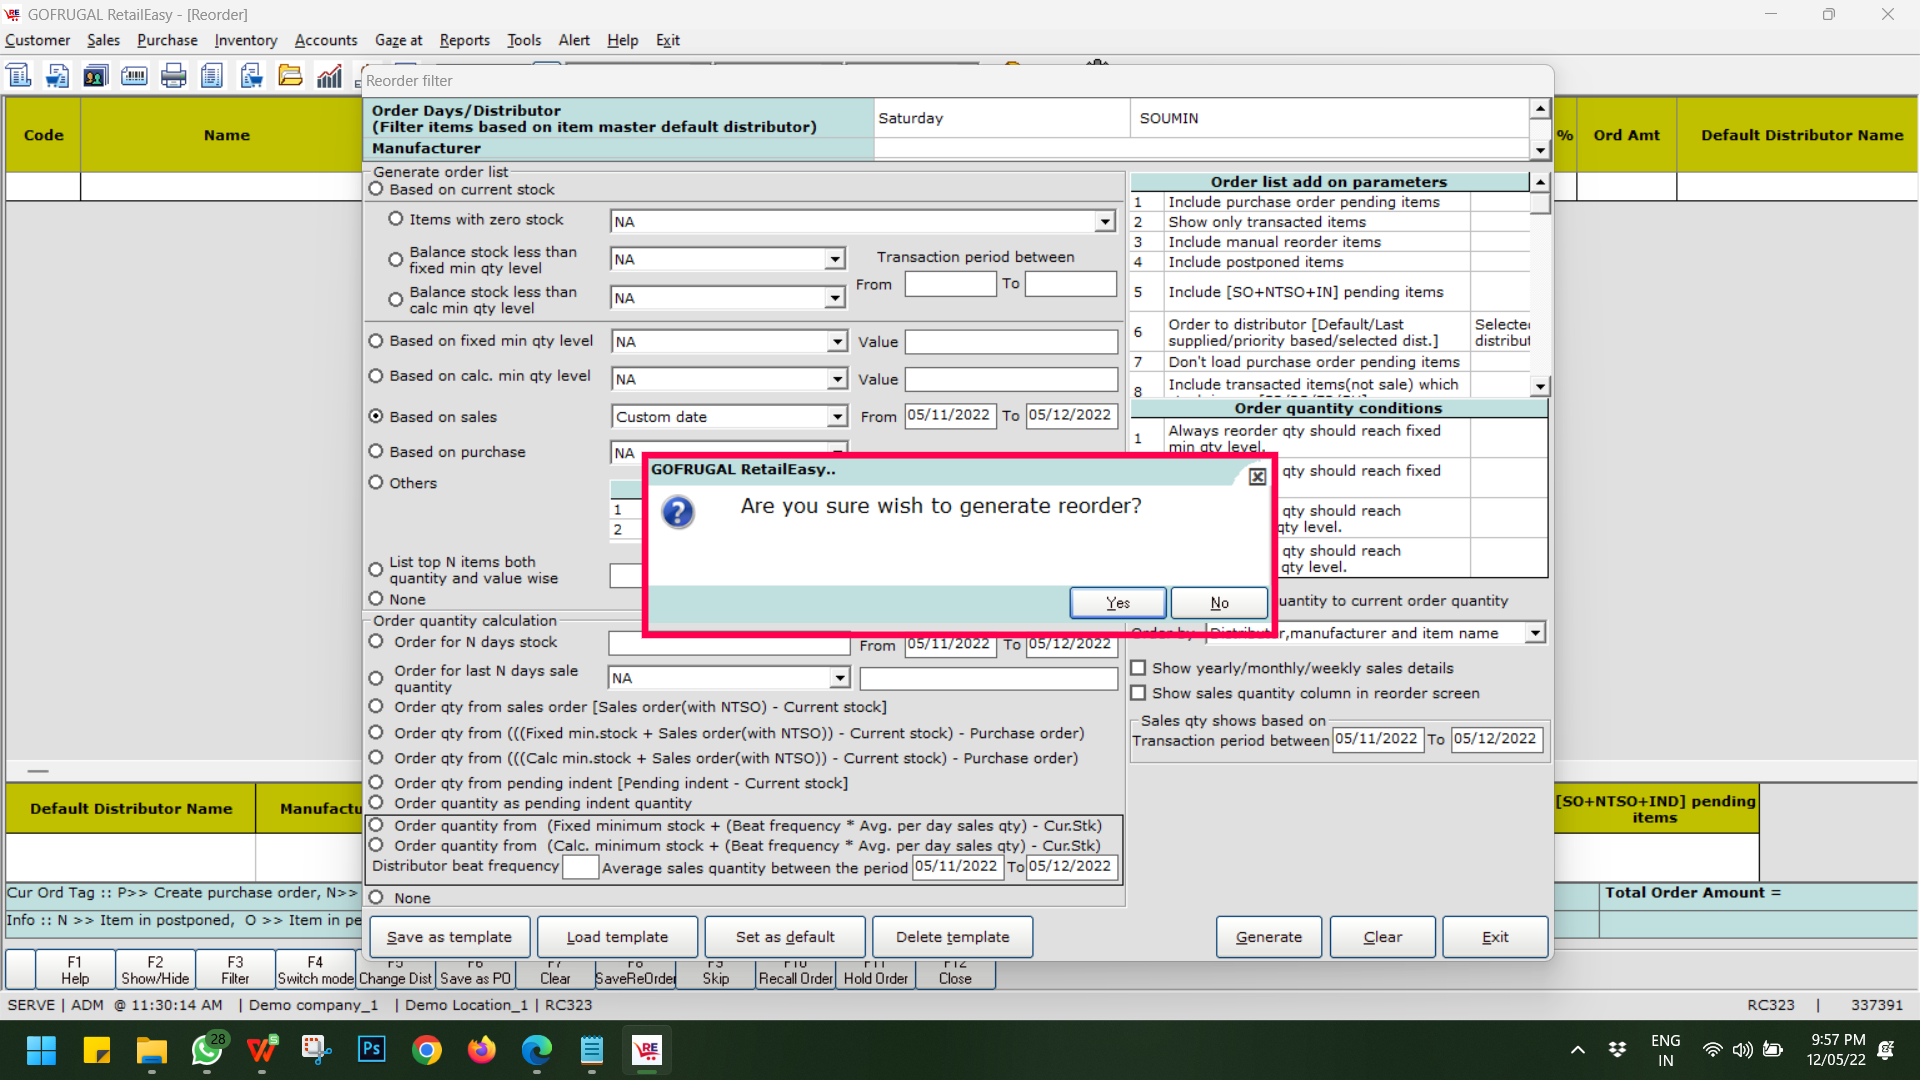The height and width of the screenshot is (1080, 1920).
Task: Click the printer toolbar icon
Action: (173, 76)
